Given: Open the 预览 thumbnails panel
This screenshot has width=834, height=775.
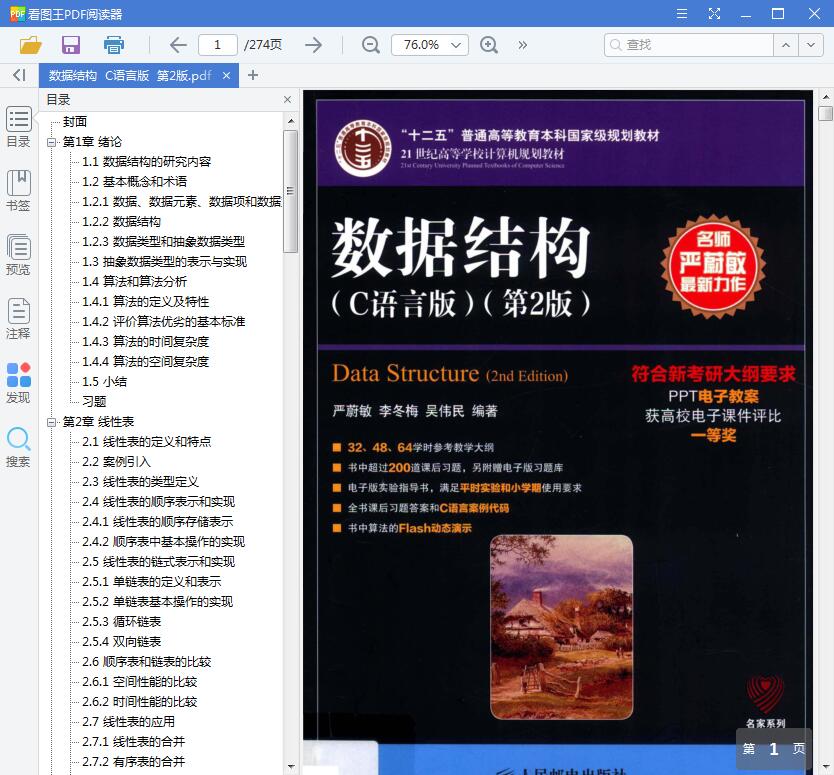Looking at the screenshot, I should click(x=19, y=254).
